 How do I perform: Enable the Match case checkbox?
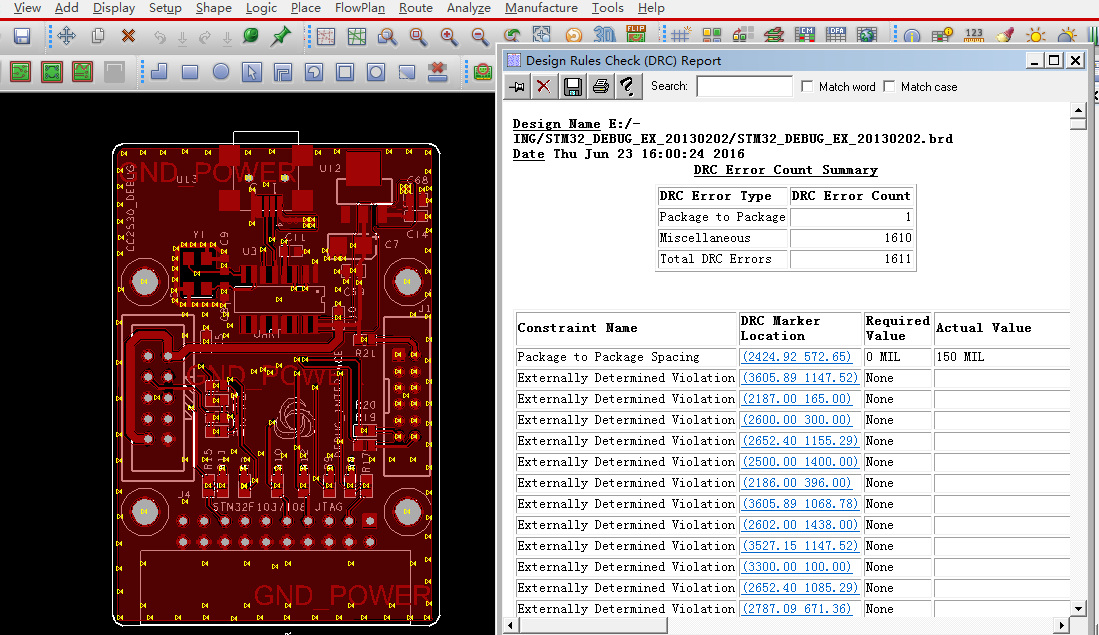point(890,87)
